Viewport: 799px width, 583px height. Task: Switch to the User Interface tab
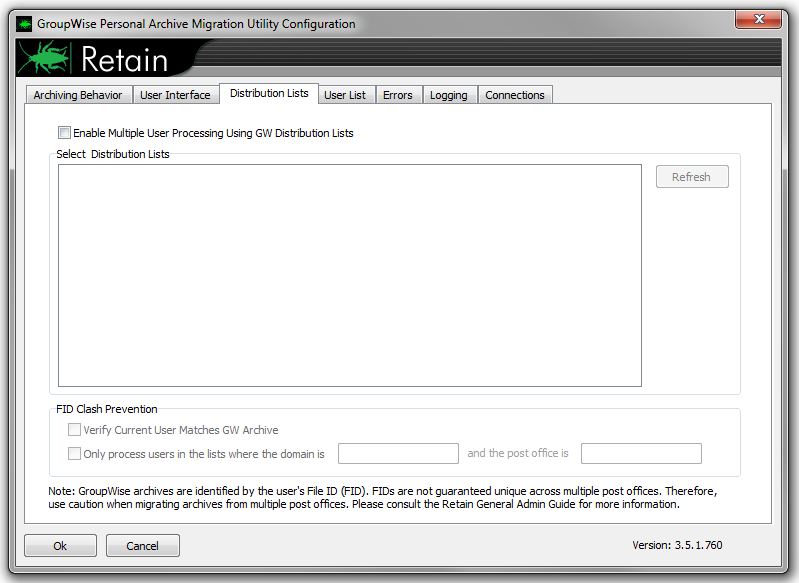point(175,95)
